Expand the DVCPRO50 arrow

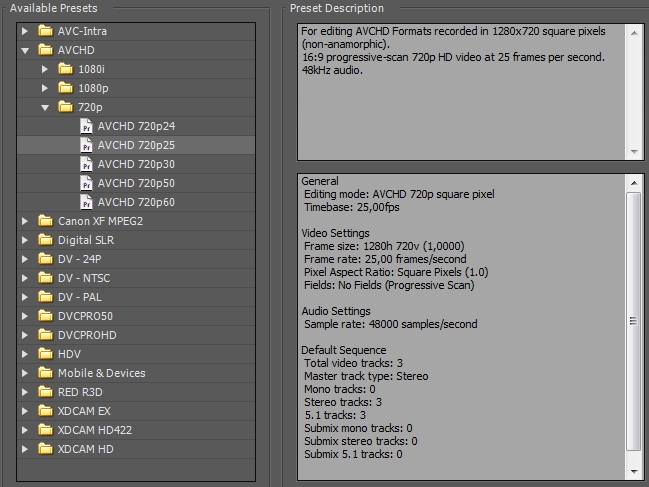25,316
